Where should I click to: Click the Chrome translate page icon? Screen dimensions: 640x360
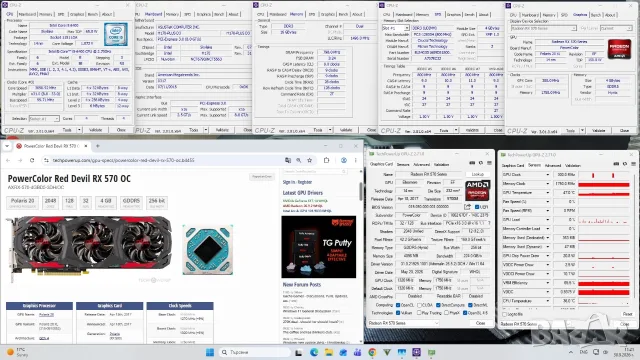coord(288,160)
